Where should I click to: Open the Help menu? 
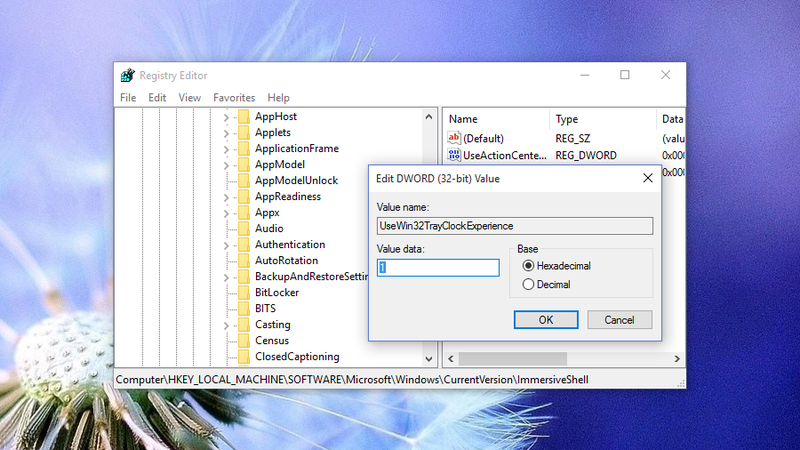(x=279, y=97)
